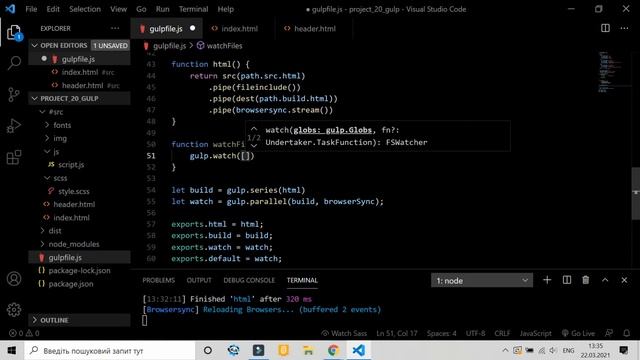
Task: Switch to the header.html editor tab
Action: (x=314, y=29)
